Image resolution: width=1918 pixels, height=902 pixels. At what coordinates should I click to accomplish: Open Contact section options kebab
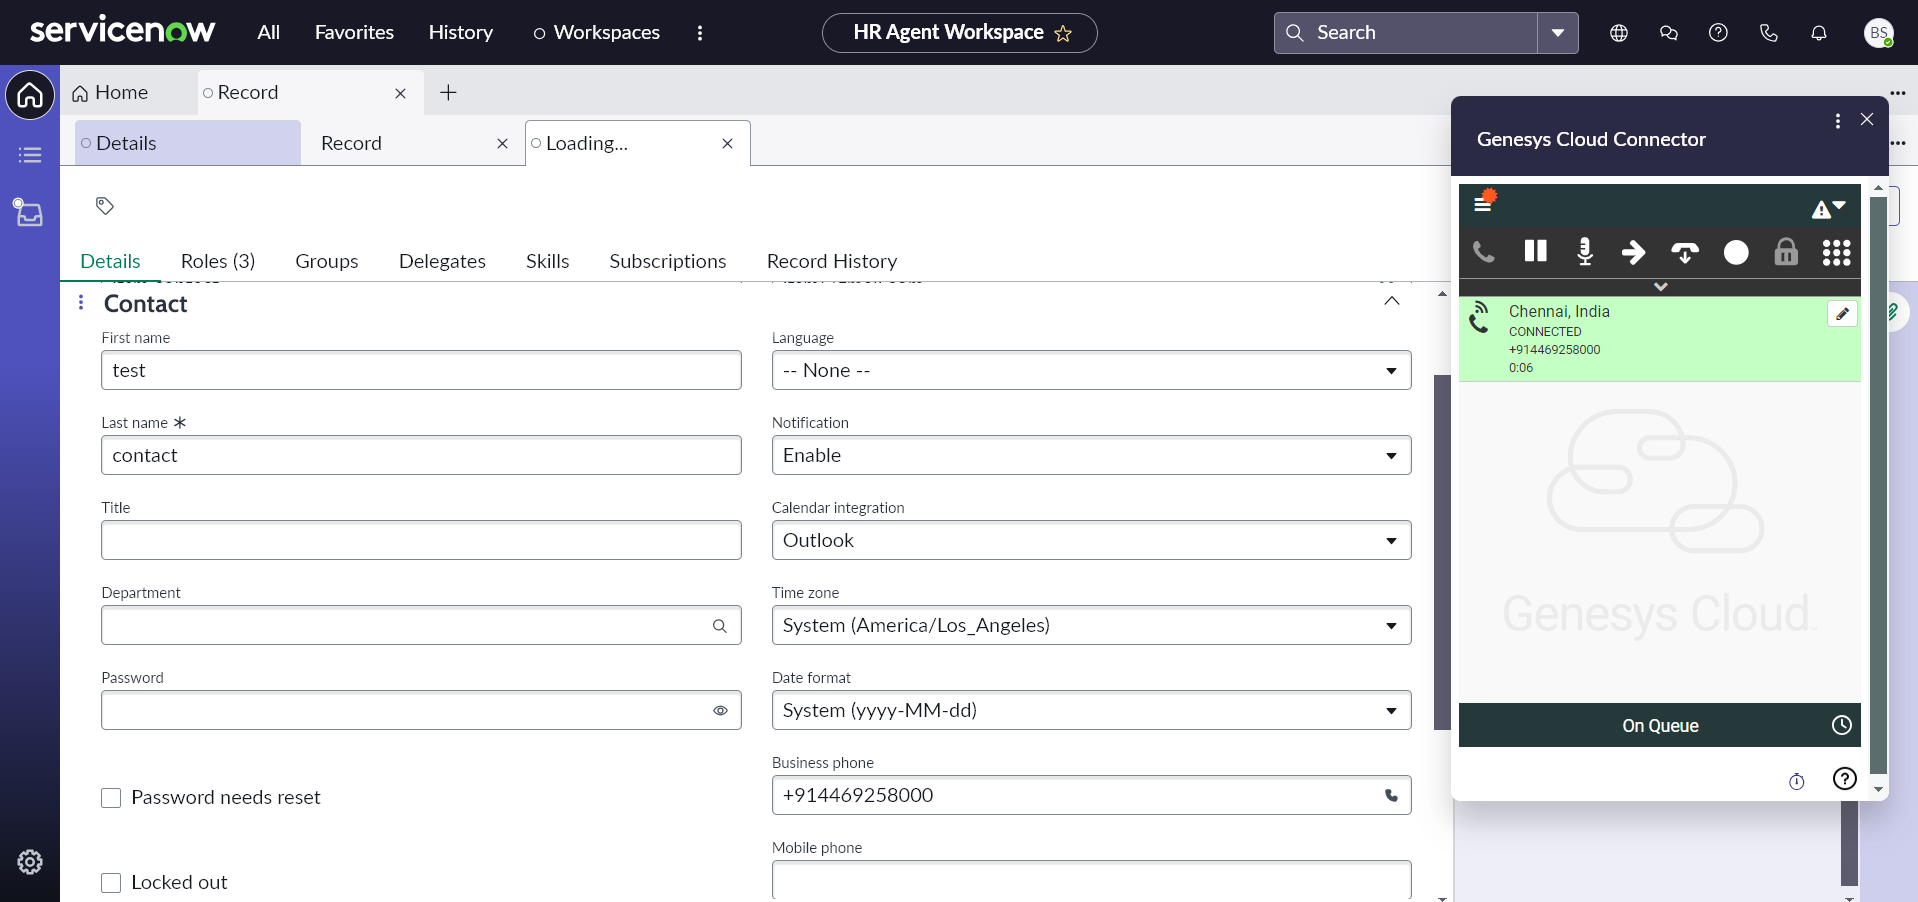coord(81,302)
